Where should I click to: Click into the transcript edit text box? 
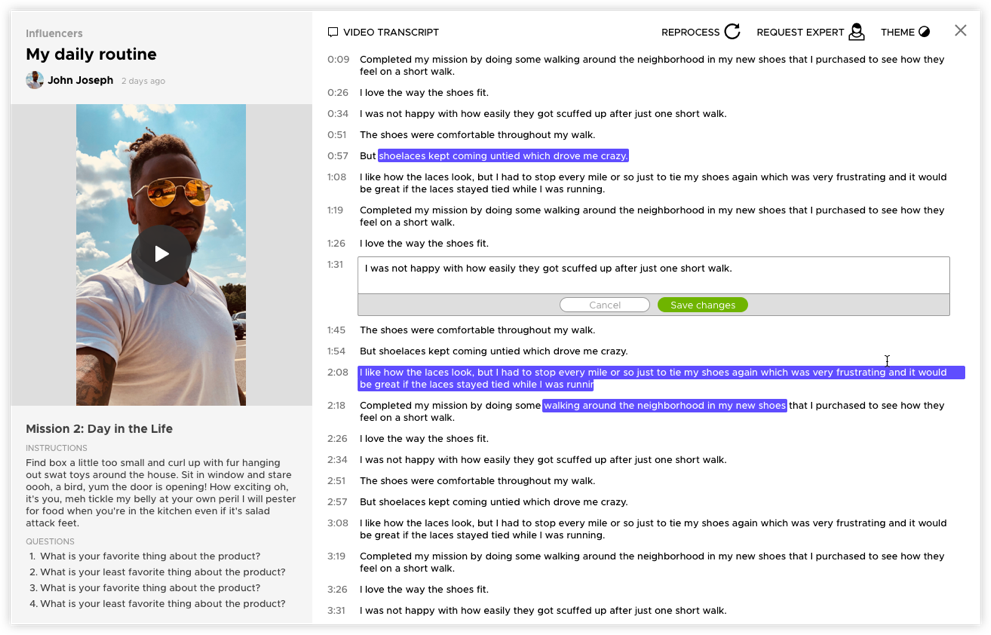click(653, 275)
